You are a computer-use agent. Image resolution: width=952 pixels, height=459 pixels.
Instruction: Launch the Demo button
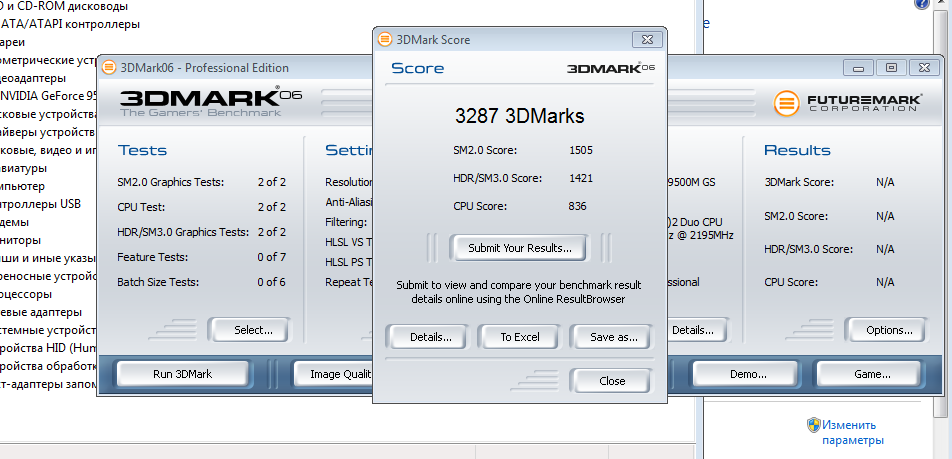click(747, 374)
